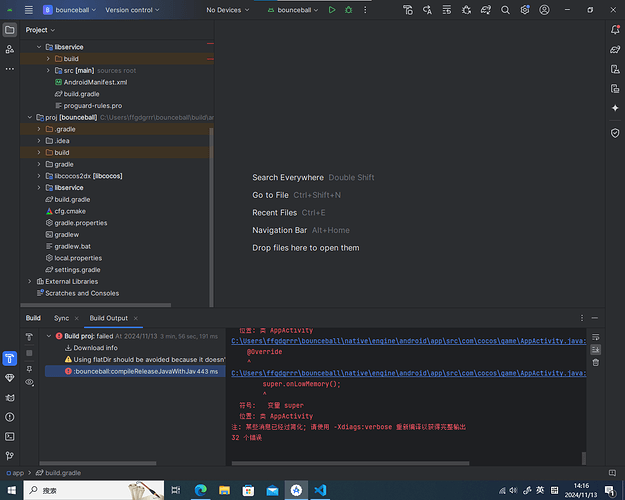This screenshot has height=500, width=625.
Task: Open the Git version control tool window
Action: 10,456
